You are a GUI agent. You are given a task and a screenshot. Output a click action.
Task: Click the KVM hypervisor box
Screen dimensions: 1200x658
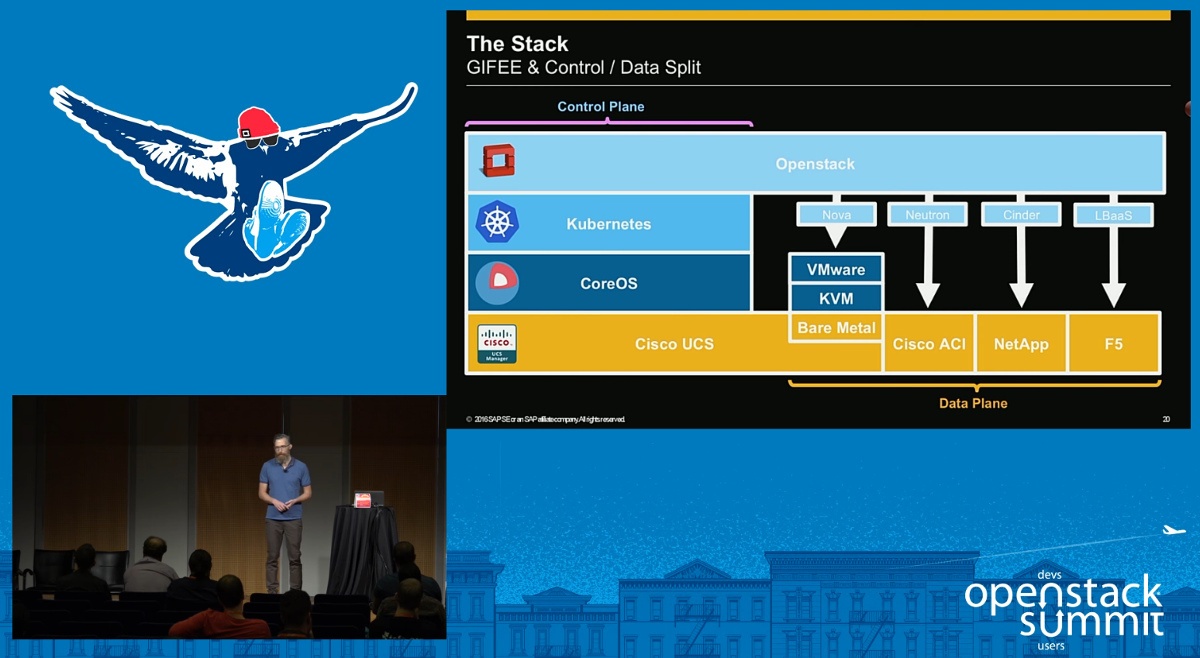[836, 298]
